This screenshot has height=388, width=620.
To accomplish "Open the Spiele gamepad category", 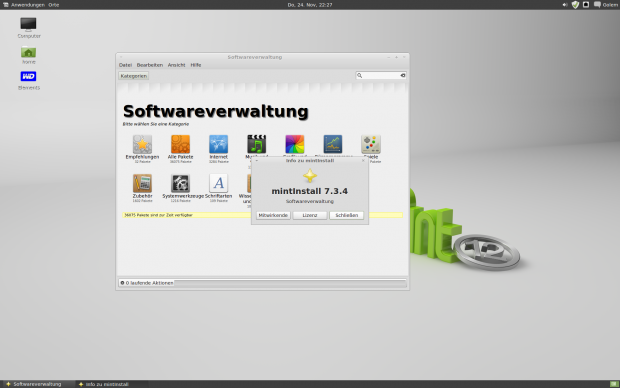I will 371,144.
